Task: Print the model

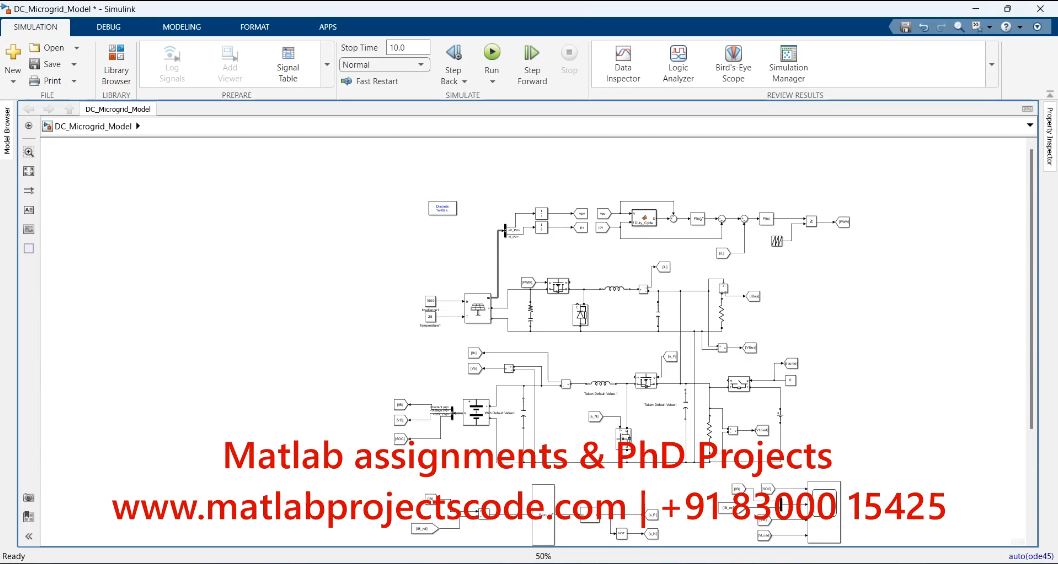Action: 45,81
